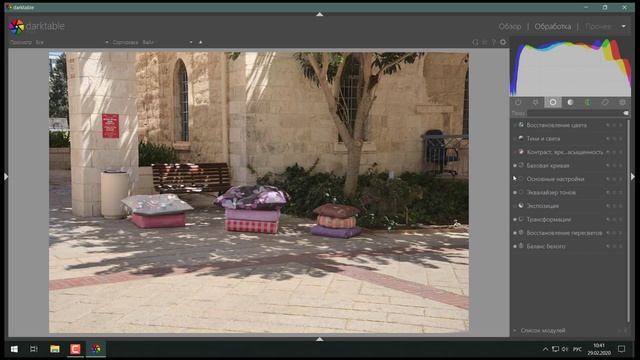Reset parameters icon for 'Баланс белого' module
The height and width of the screenshot is (360, 640).
pos(614,247)
